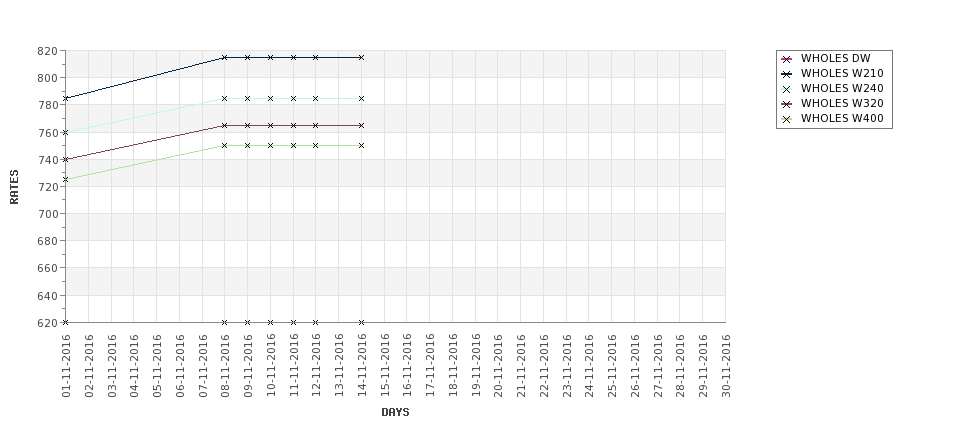Click W400 data point at 14-11-2016

[x=361, y=145]
